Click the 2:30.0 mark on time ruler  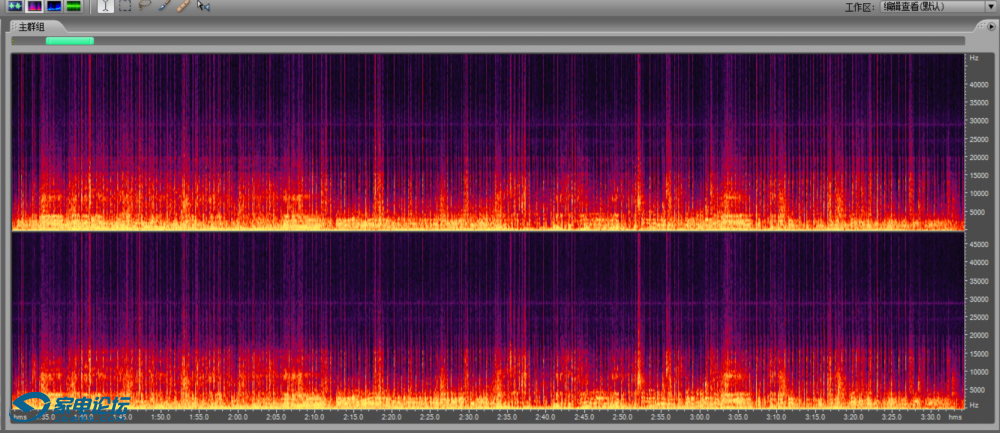(x=469, y=417)
